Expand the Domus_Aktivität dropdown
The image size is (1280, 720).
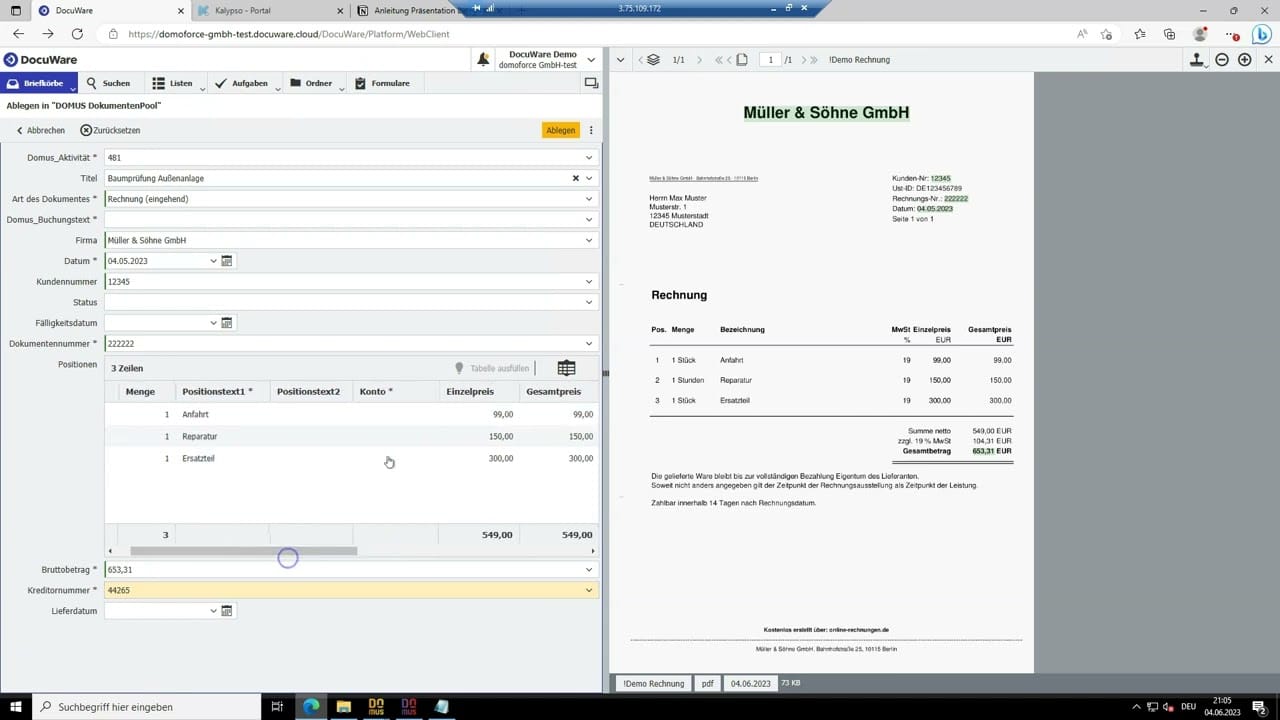click(589, 157)
